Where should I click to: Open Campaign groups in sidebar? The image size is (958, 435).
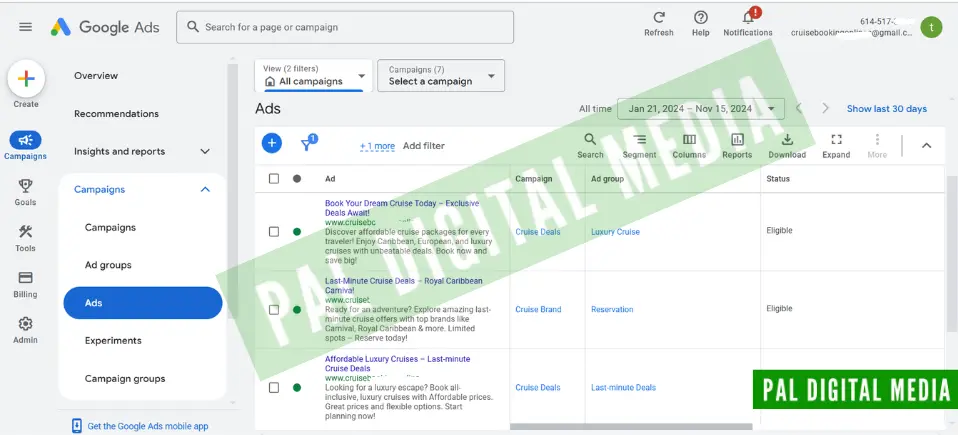[125, 379]
